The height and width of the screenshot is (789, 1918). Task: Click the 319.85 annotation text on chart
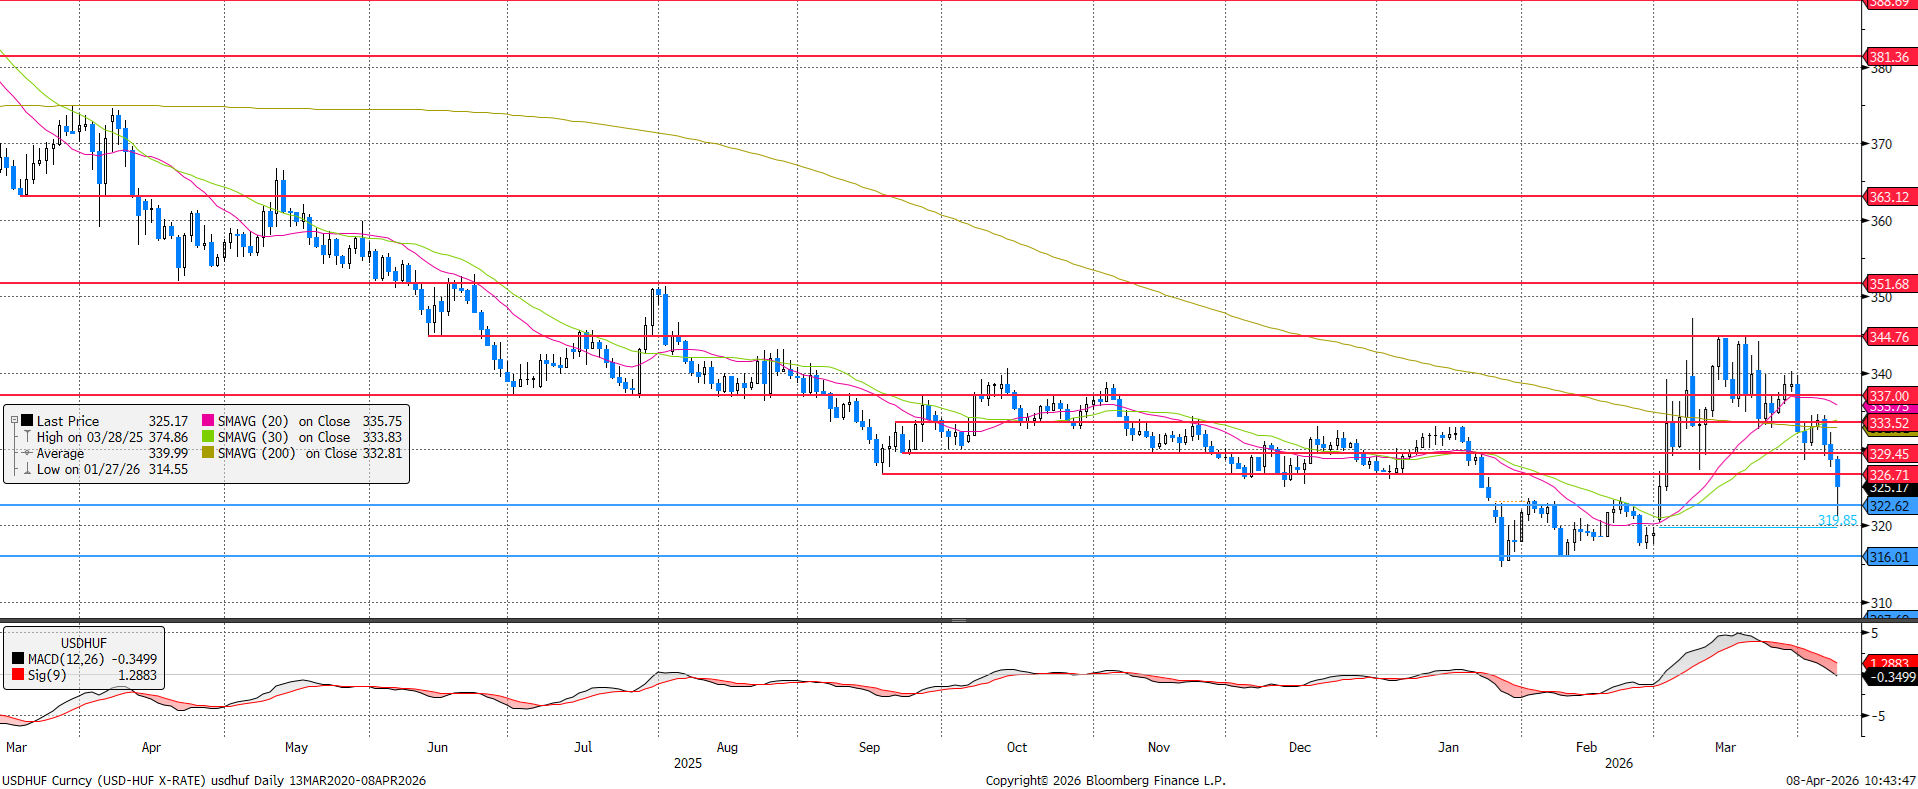1837,520
